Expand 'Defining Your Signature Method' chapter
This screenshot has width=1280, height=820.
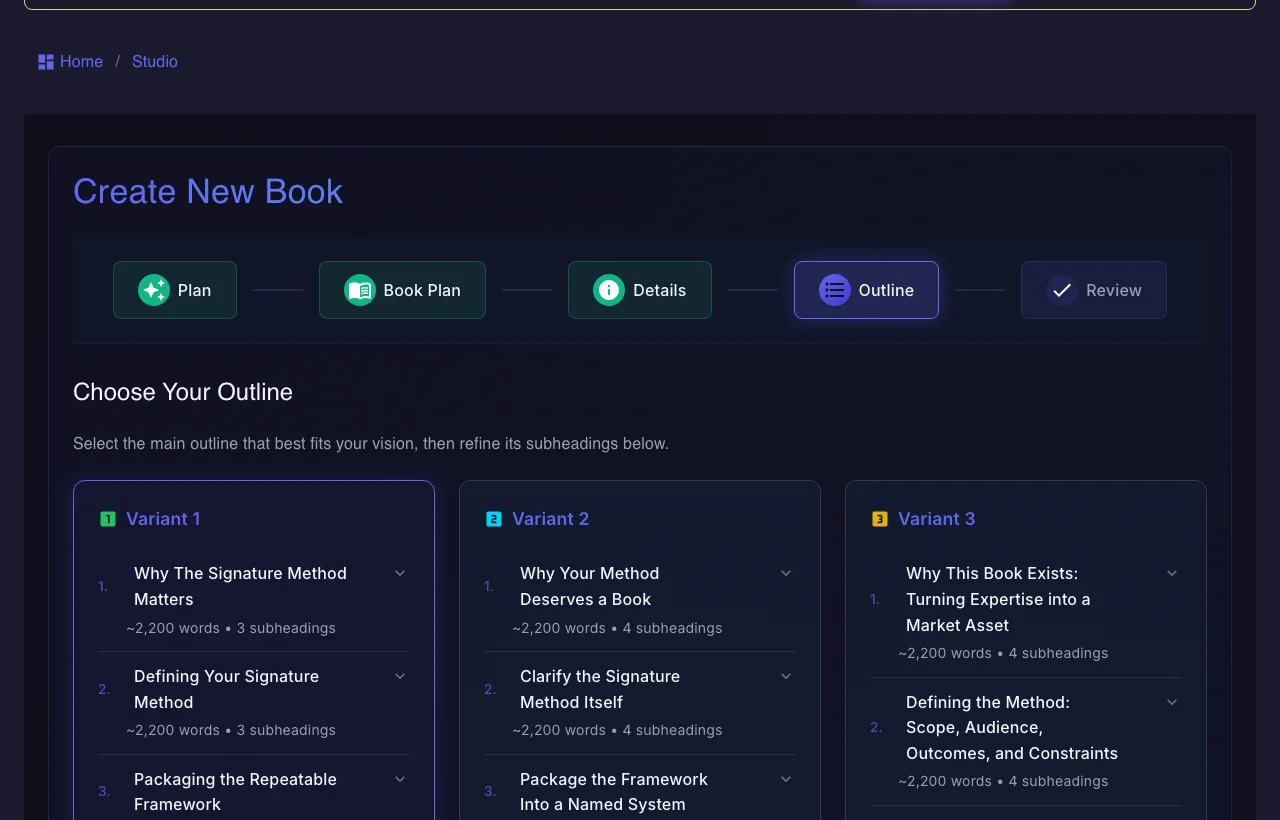(400, 676)
